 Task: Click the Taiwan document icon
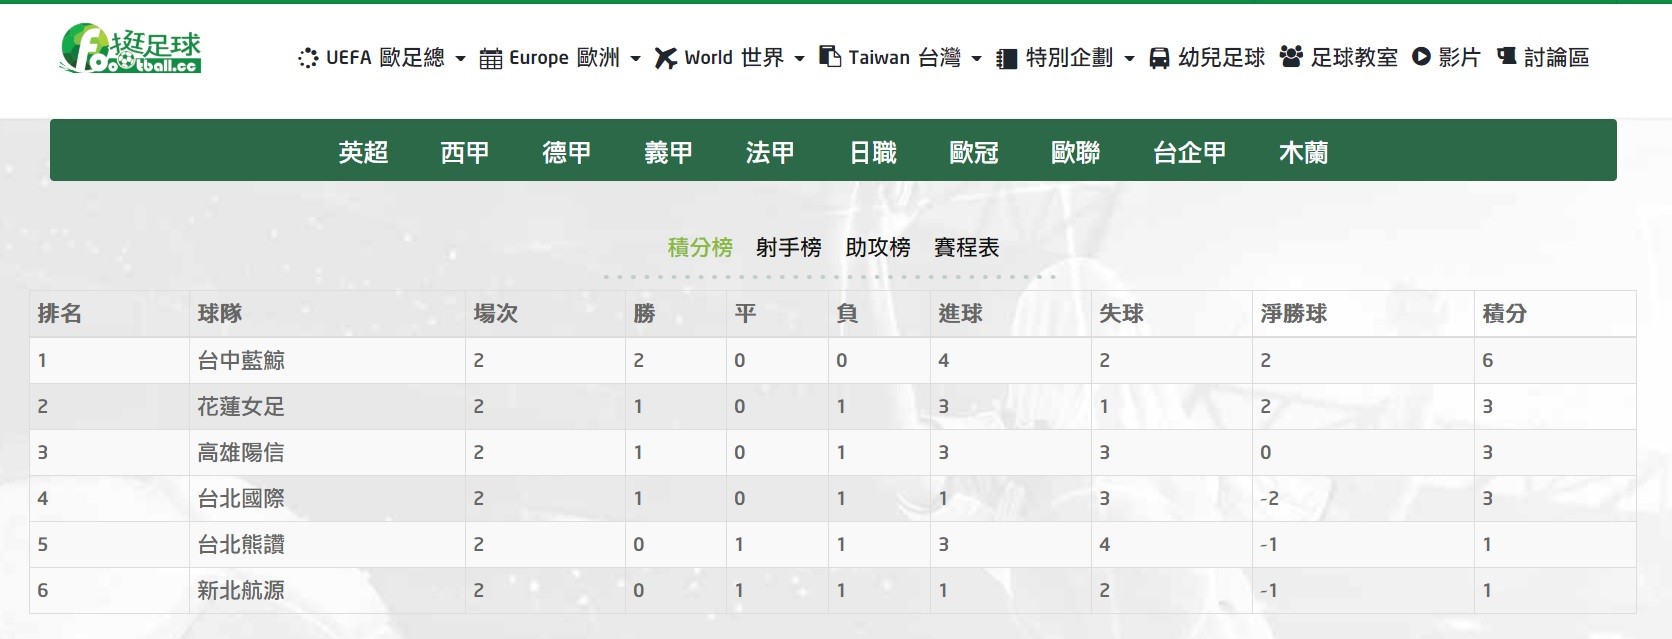(830, 57)
